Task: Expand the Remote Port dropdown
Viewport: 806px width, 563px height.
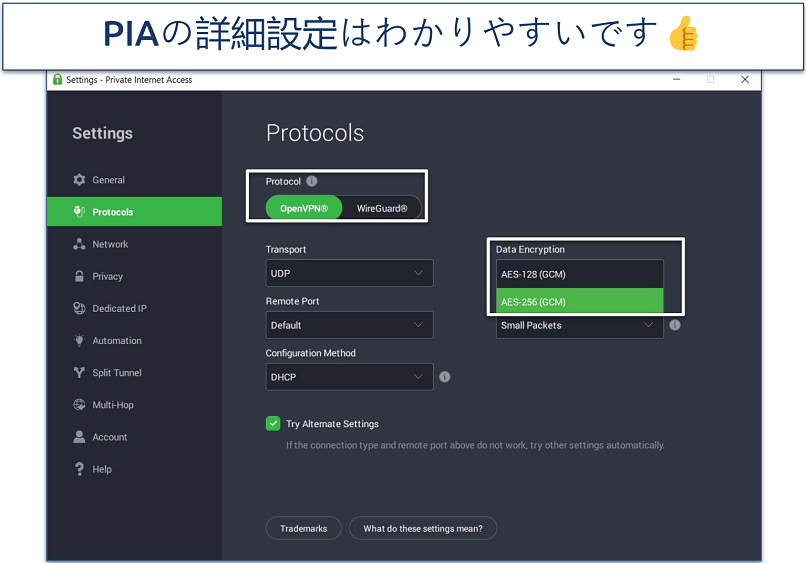Action: point(349,325)
